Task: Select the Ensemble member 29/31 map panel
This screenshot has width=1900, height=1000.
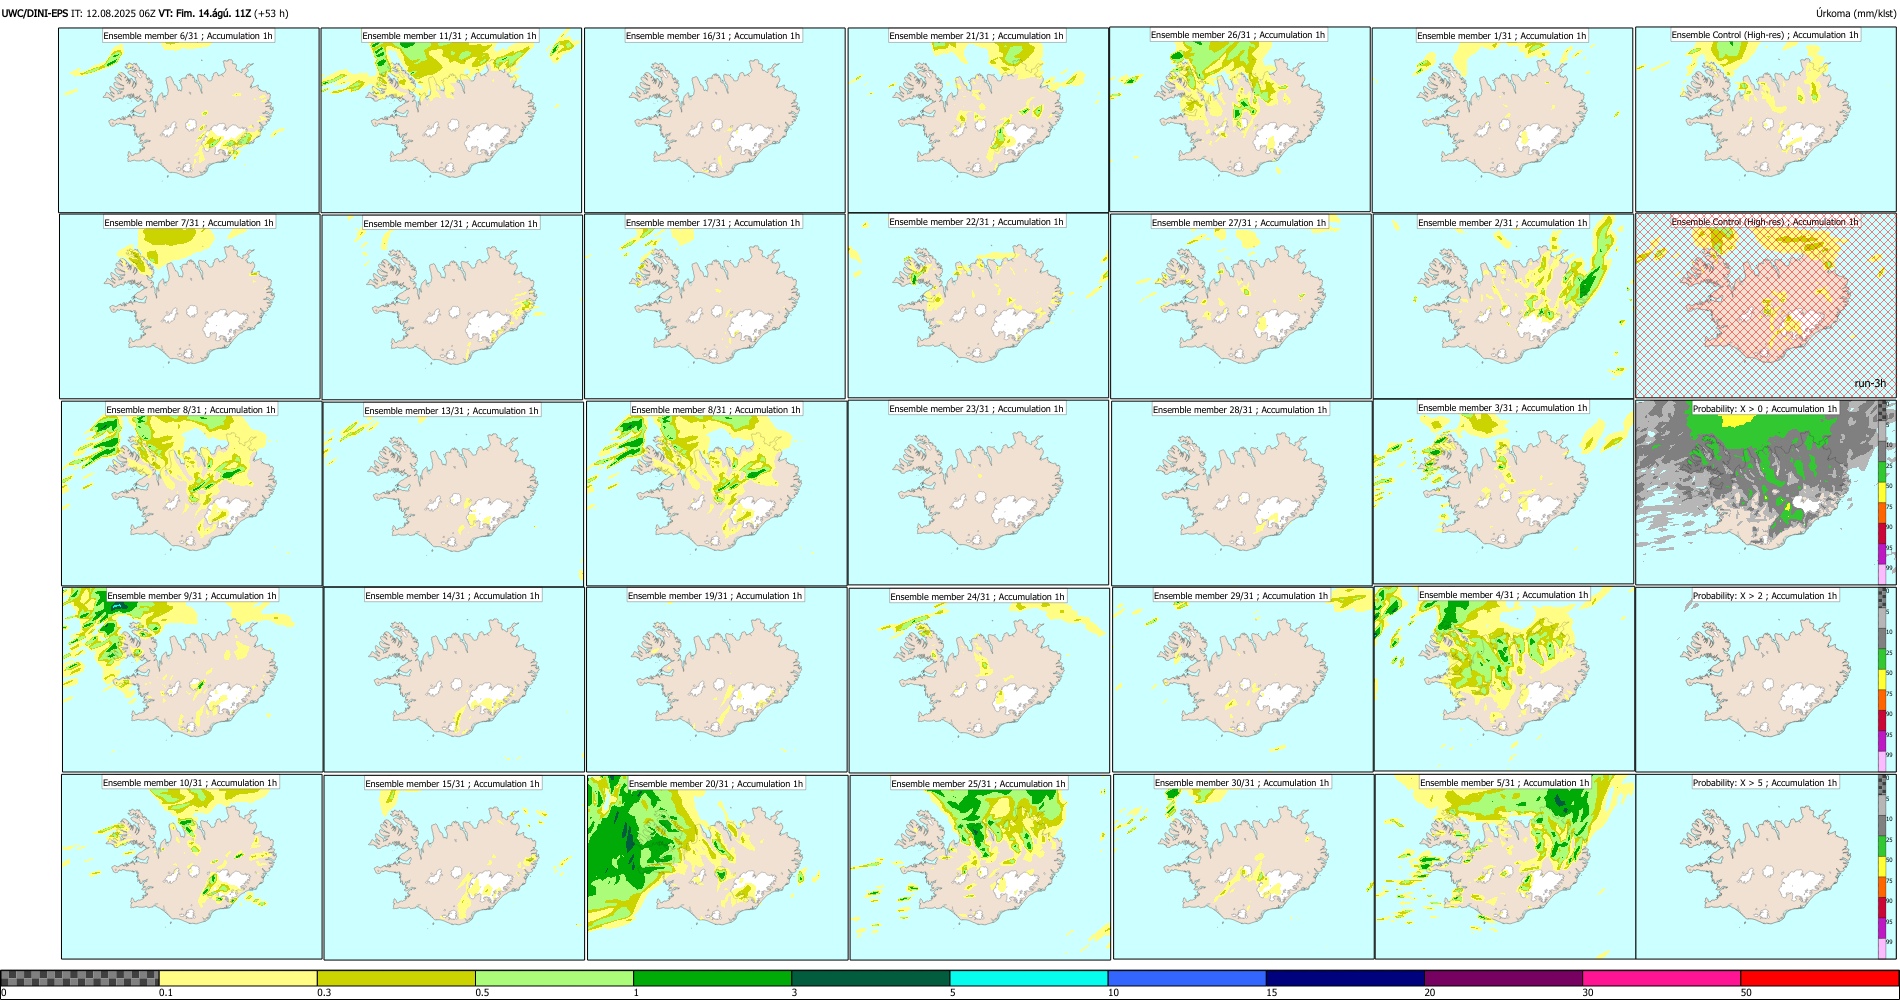Action: pos(1242,679)
